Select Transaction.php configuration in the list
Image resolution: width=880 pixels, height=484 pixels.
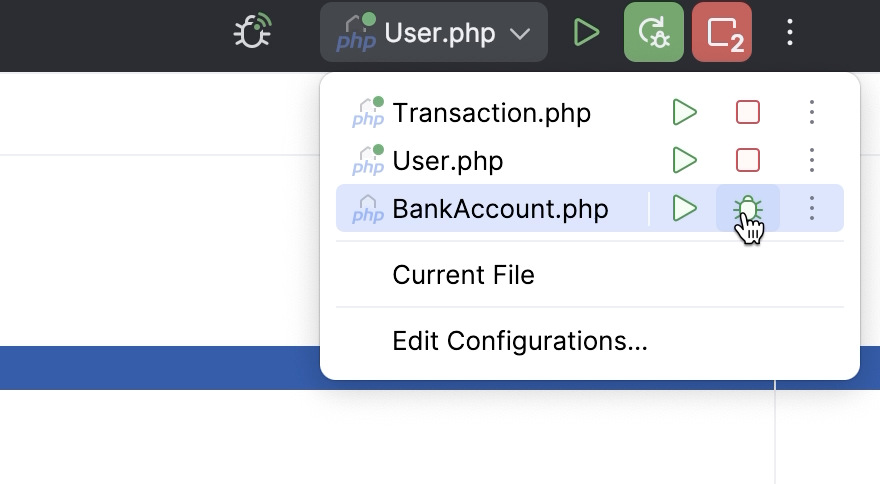point(491,113)
